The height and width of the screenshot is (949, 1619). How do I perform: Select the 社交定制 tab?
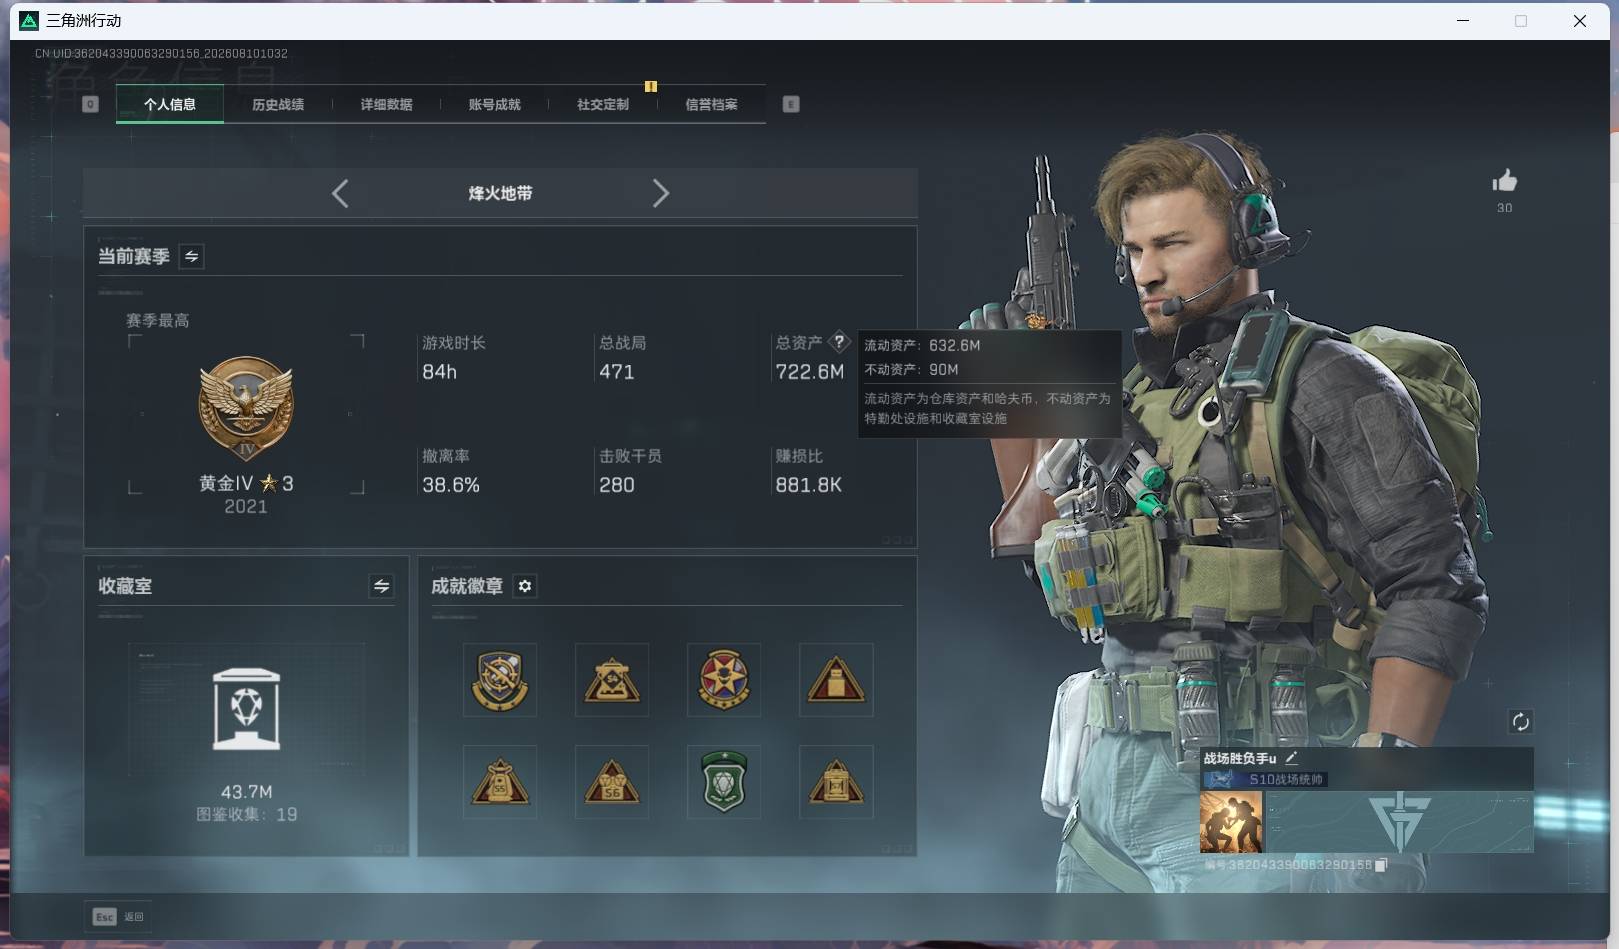click(603, 104)
